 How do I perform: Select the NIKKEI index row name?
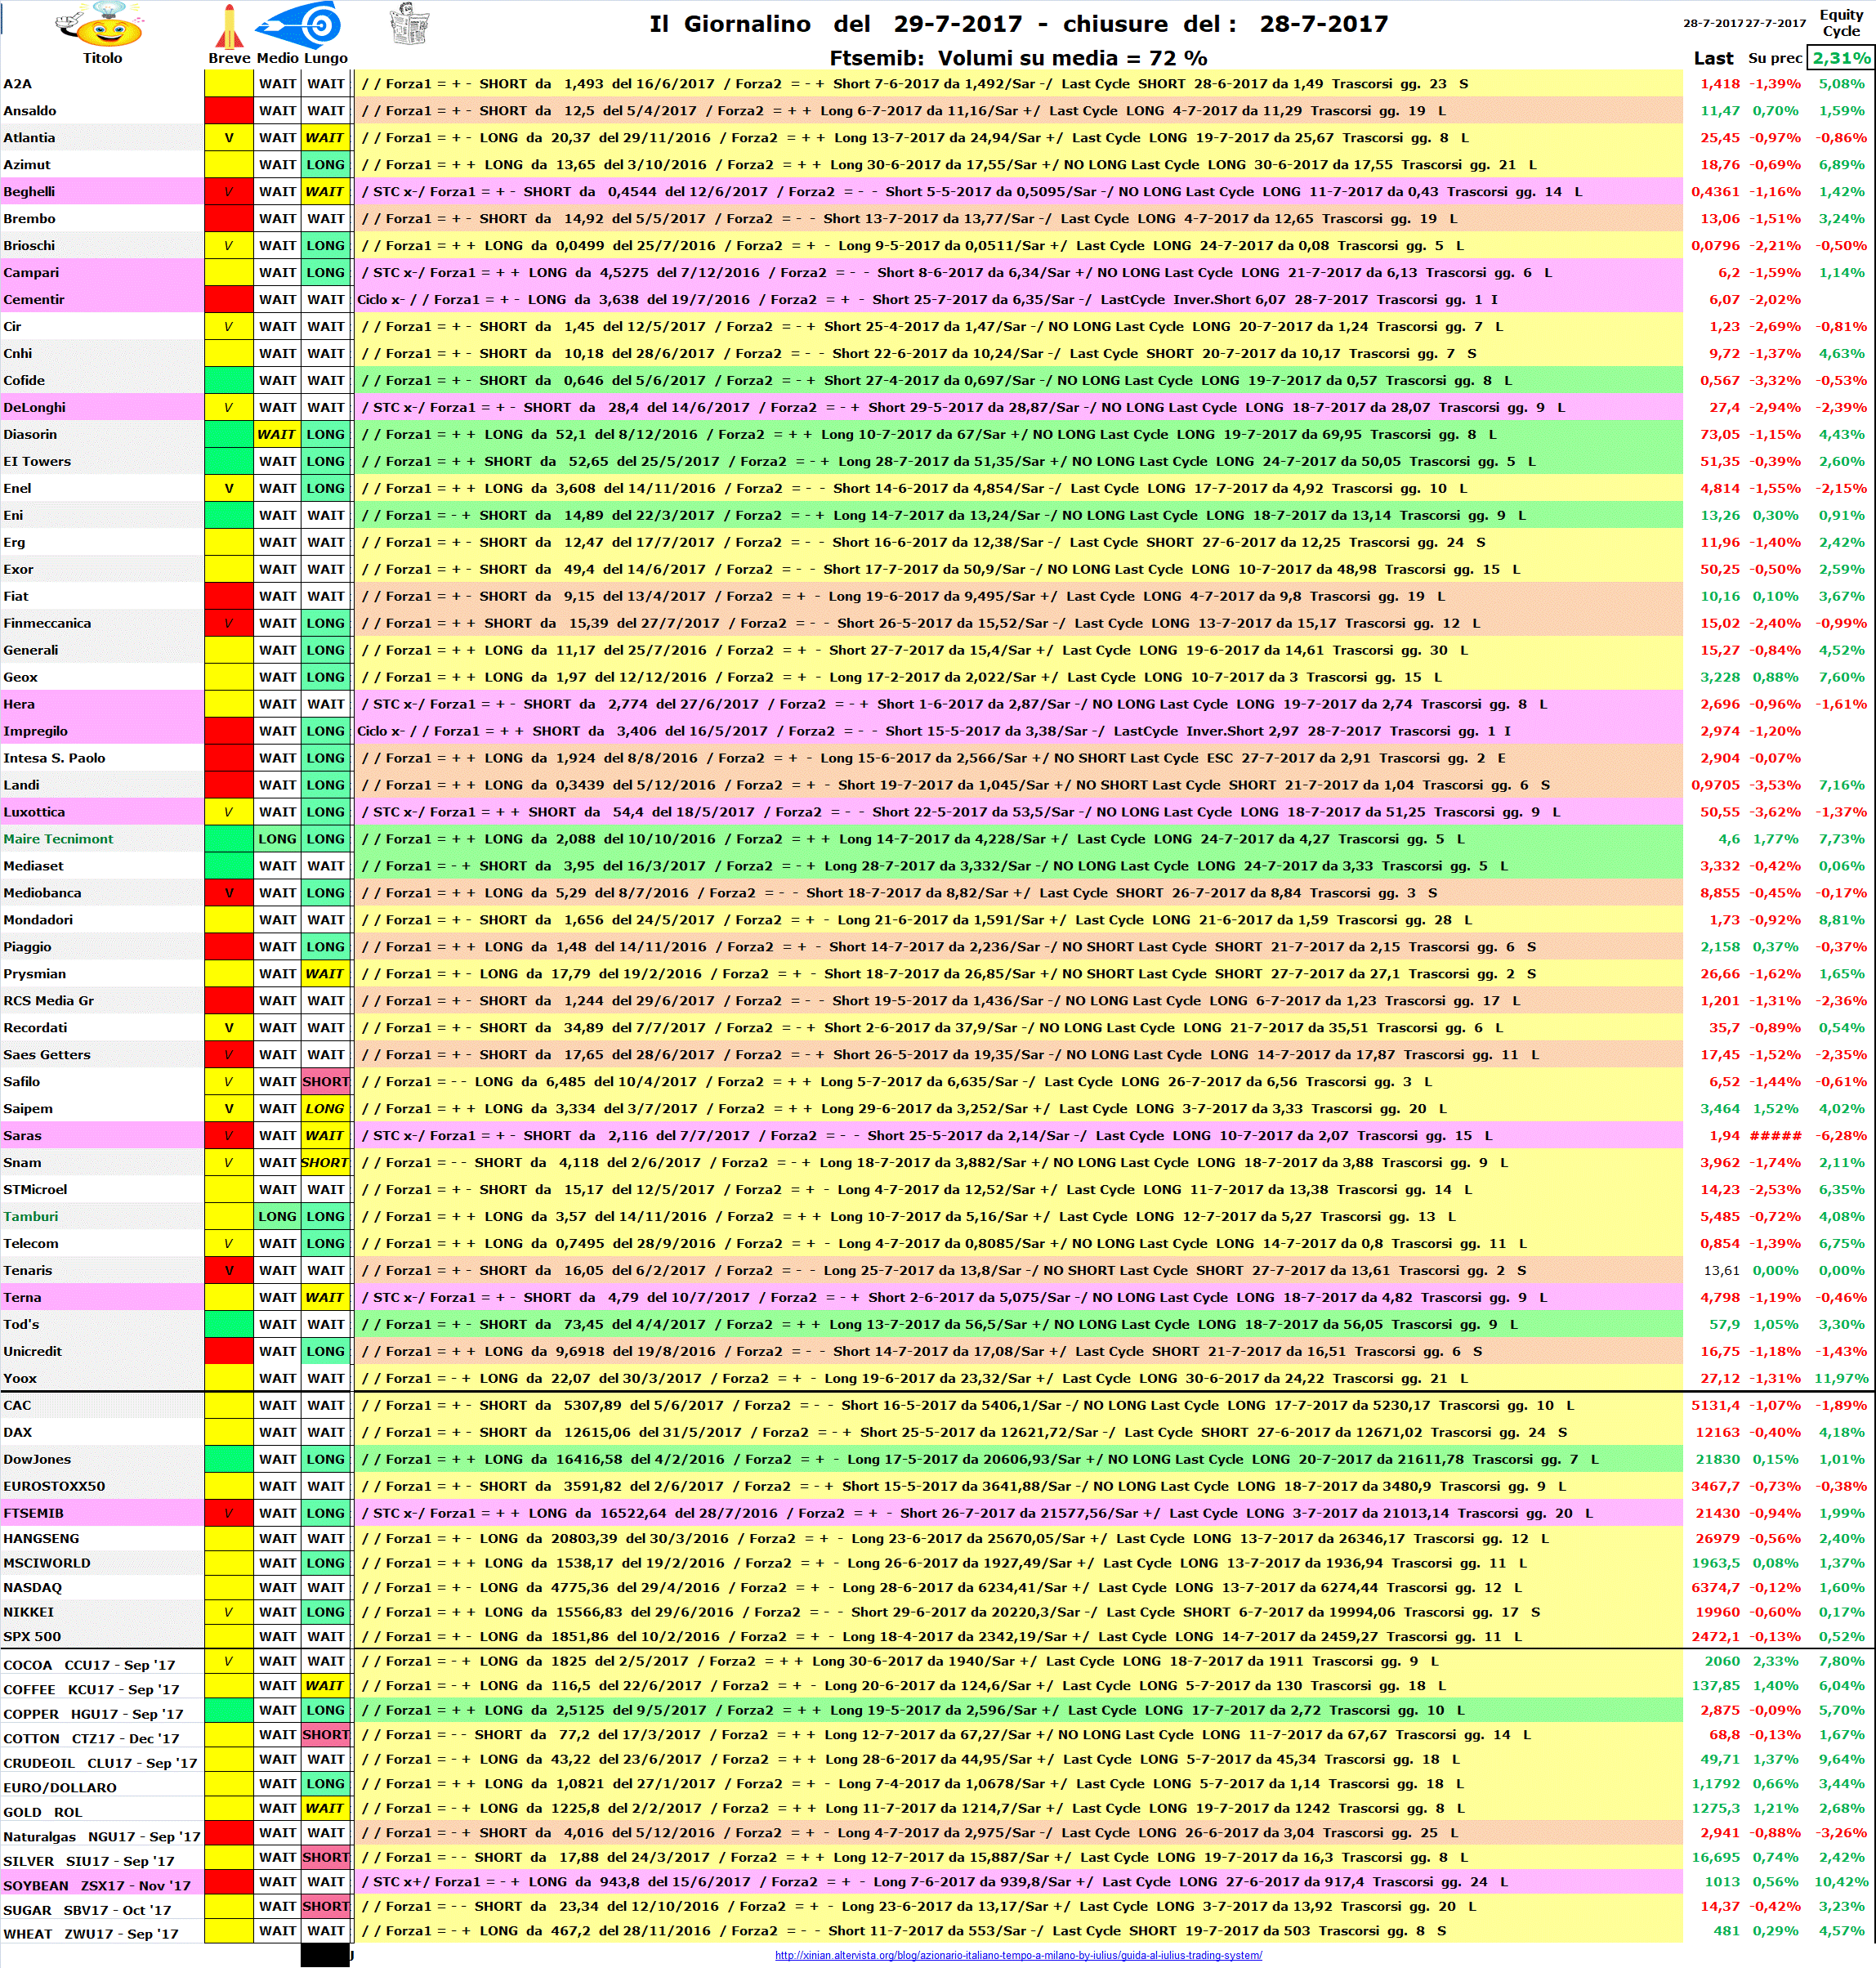[x=102, y=1612]
